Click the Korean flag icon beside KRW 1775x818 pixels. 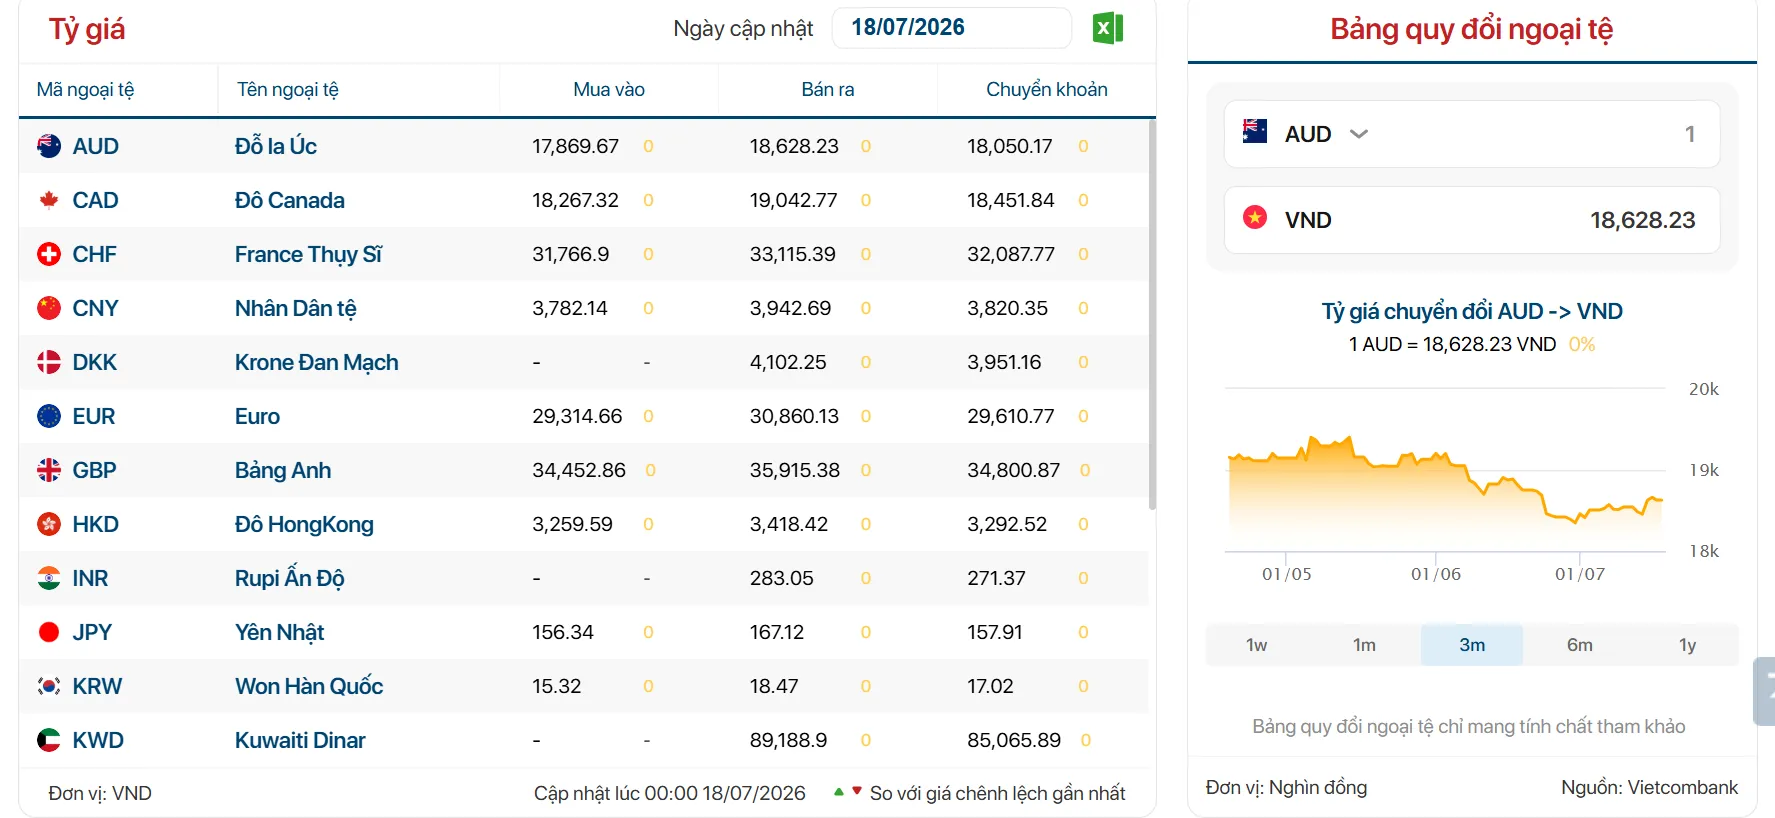(49, 686)
